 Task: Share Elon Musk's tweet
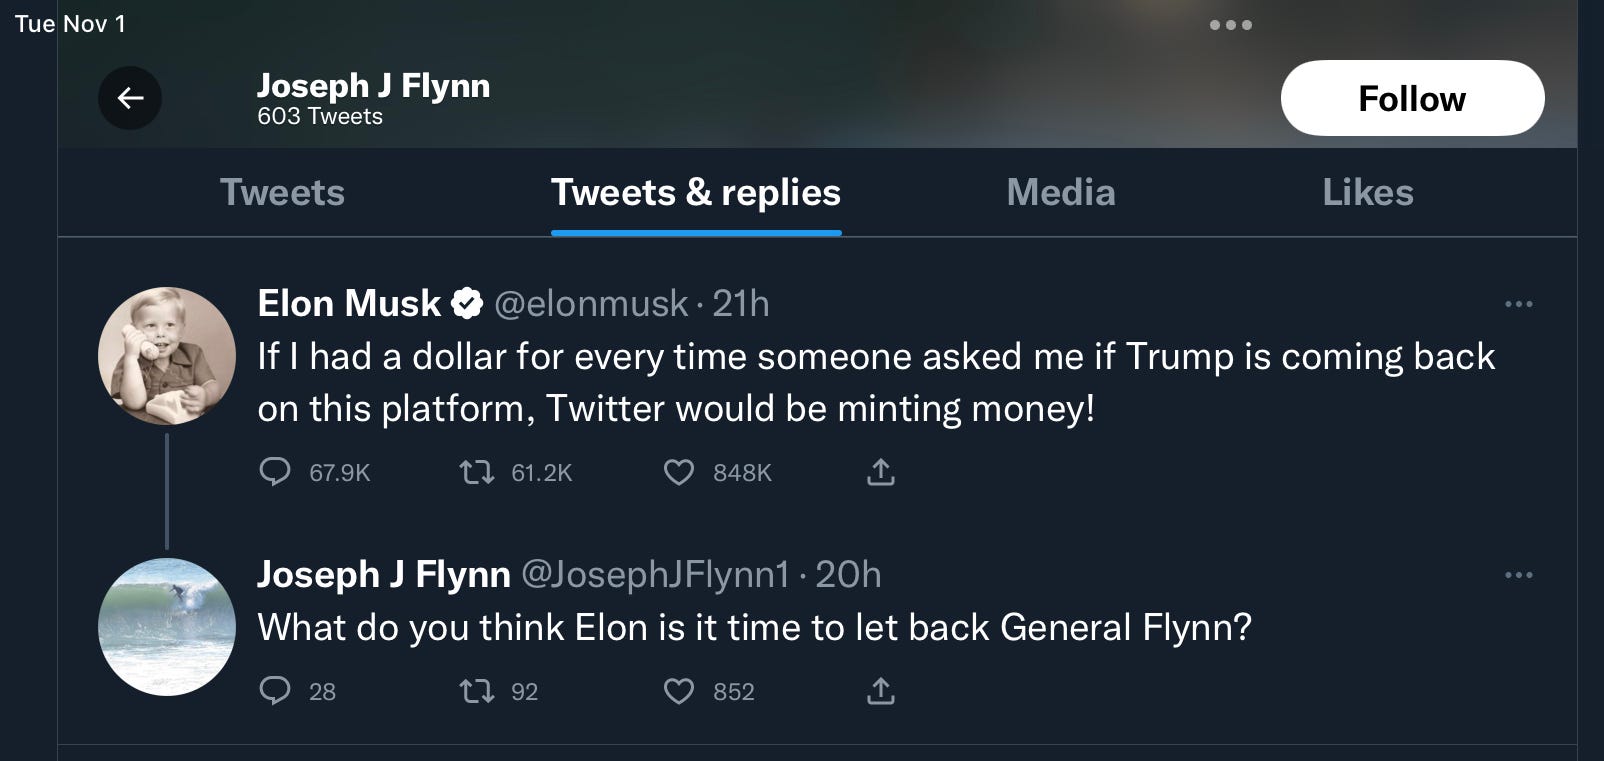point(880,471)
